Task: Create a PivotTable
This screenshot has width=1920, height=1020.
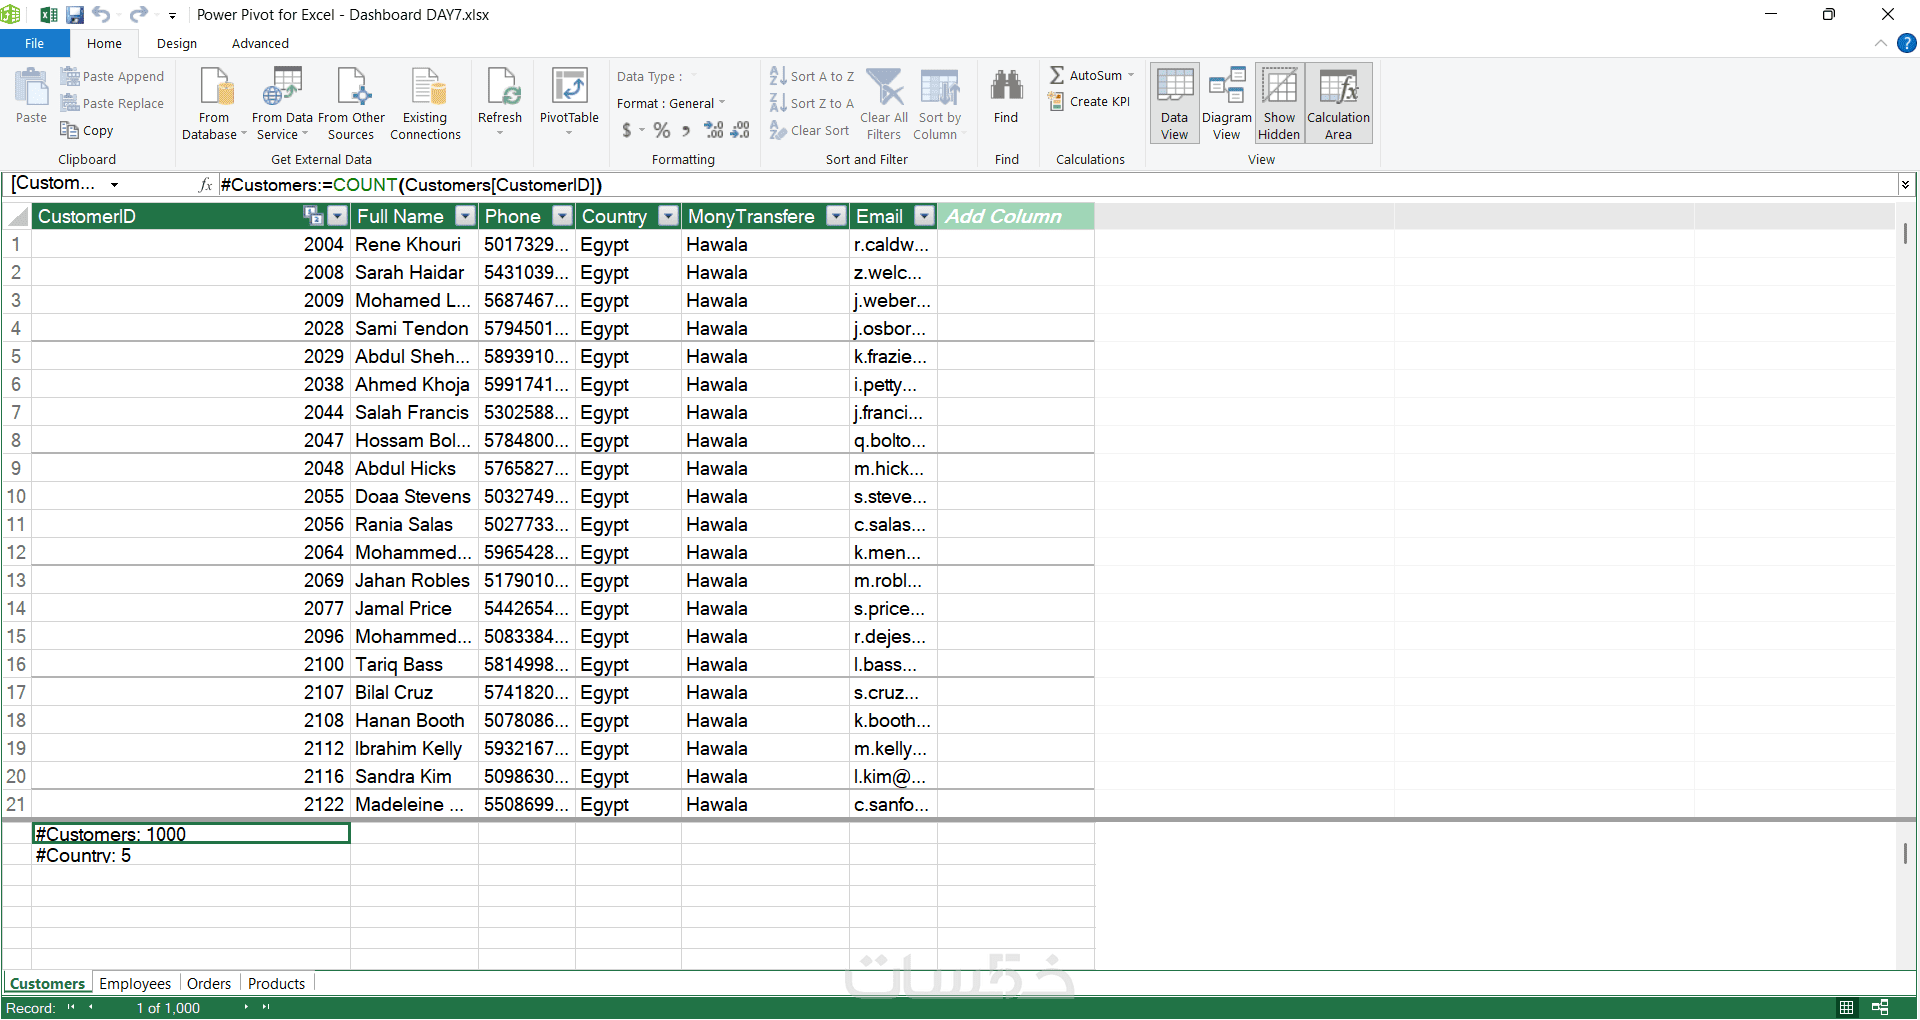Action: click(x=569, y=100)
